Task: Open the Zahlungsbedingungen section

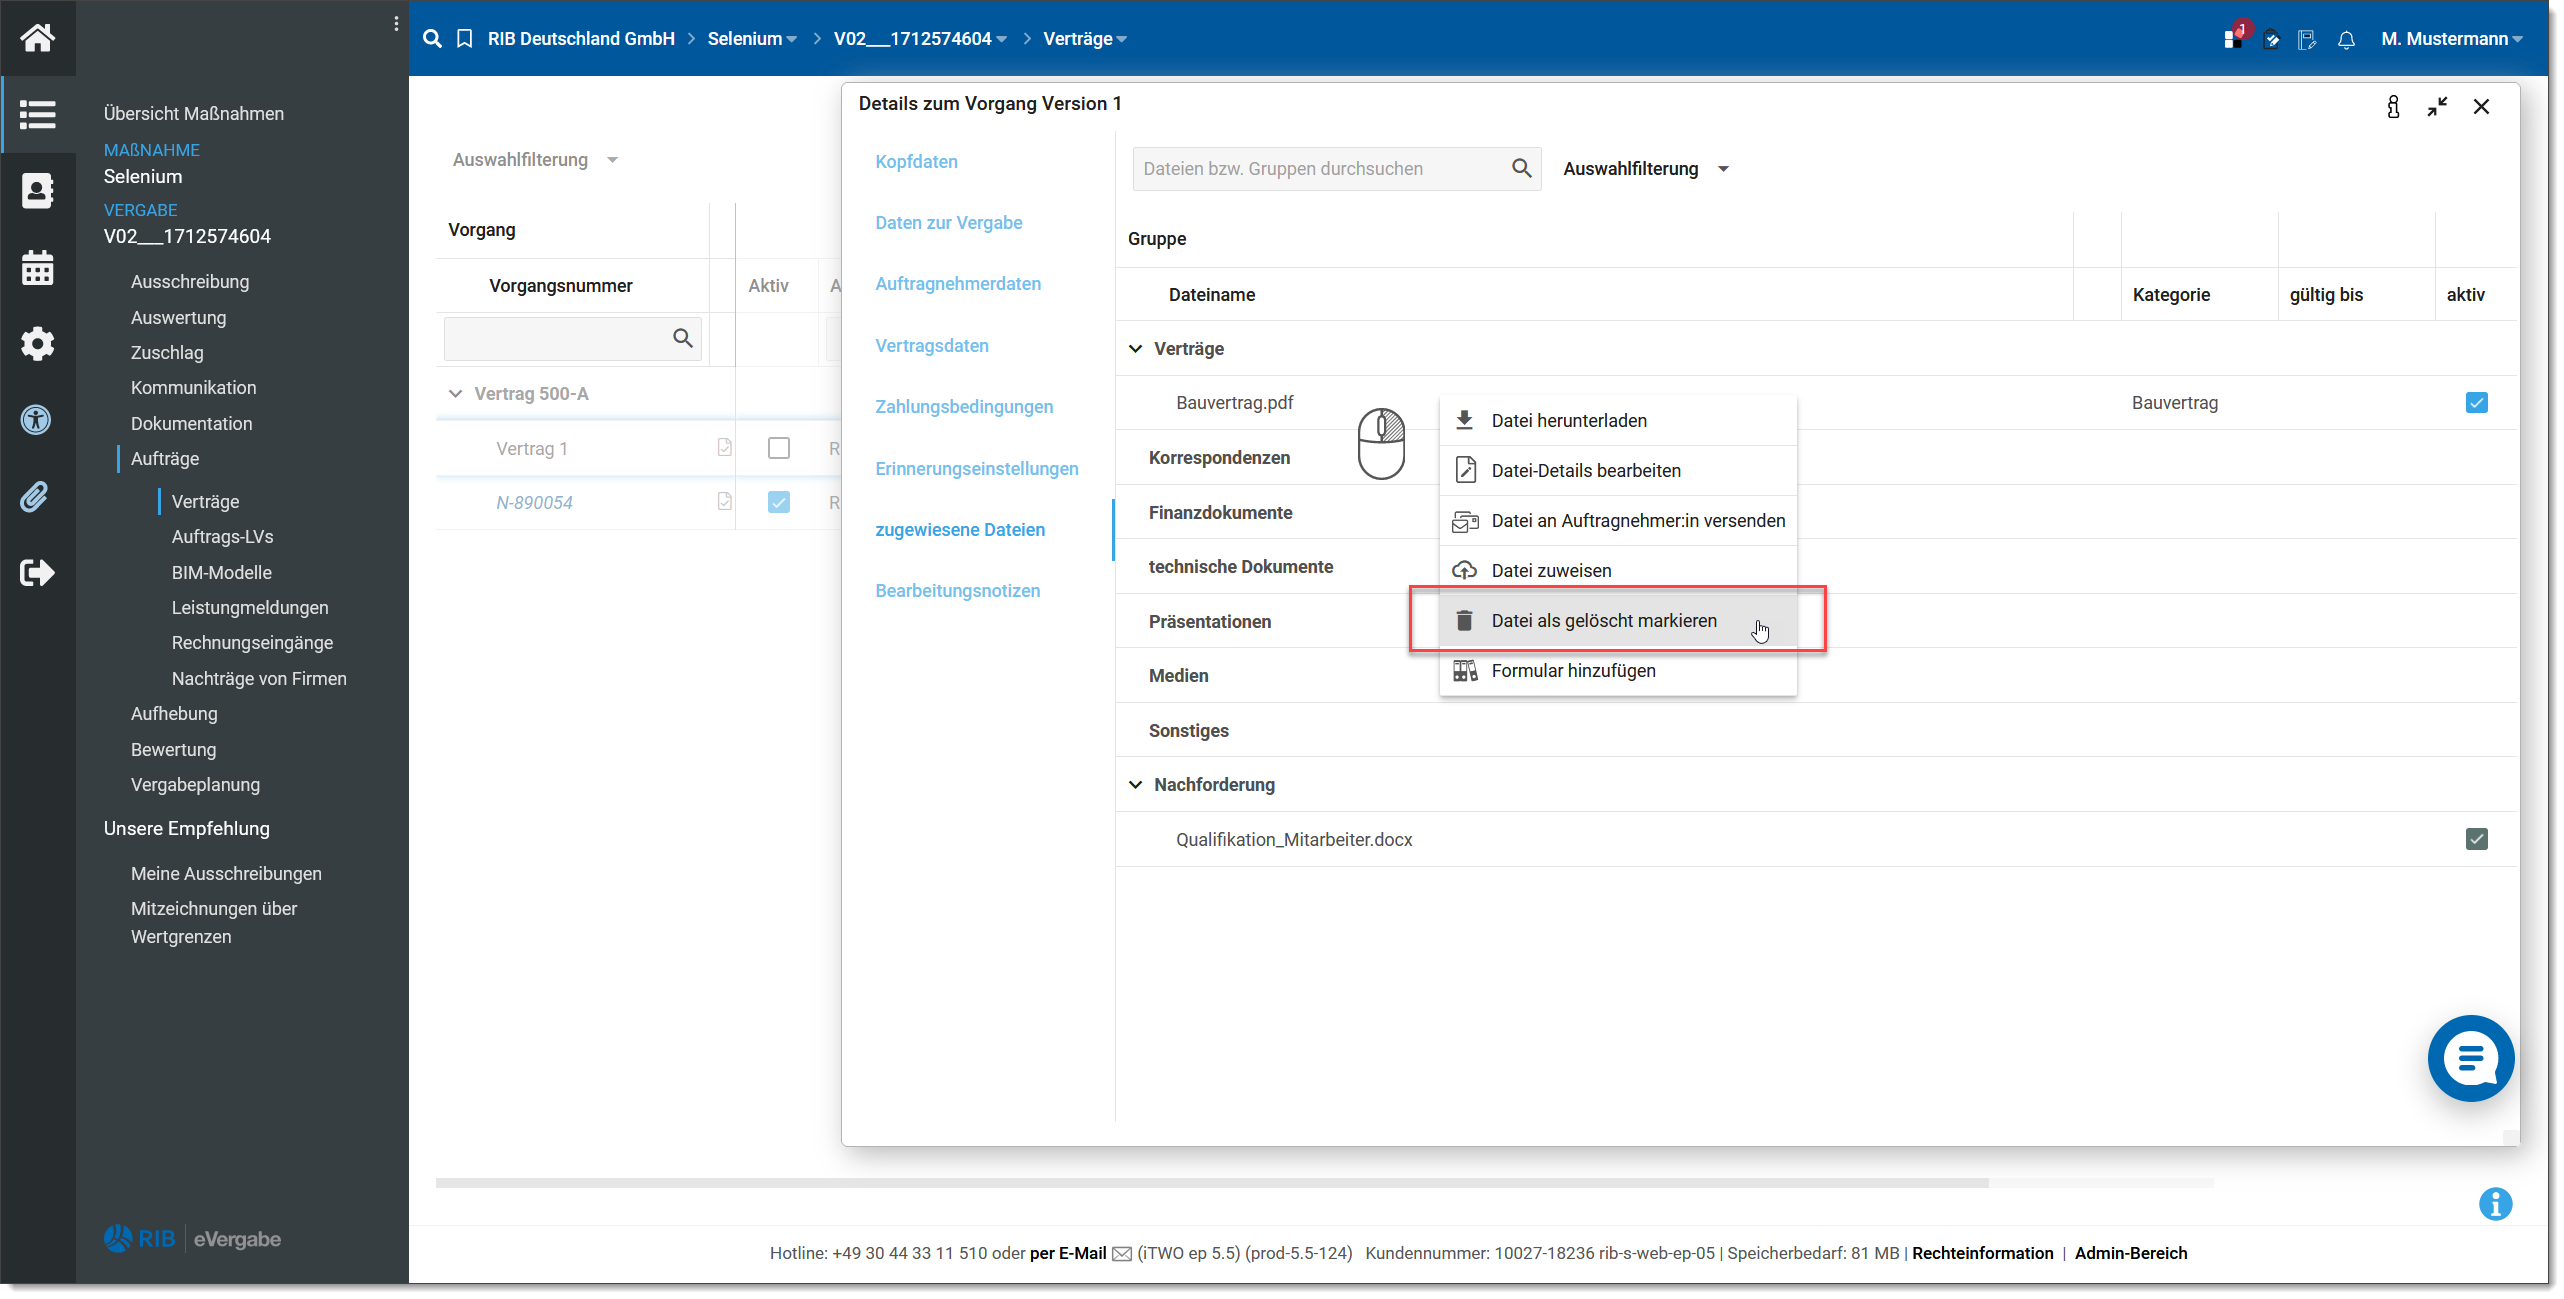Action: click(x=964, y=406)
